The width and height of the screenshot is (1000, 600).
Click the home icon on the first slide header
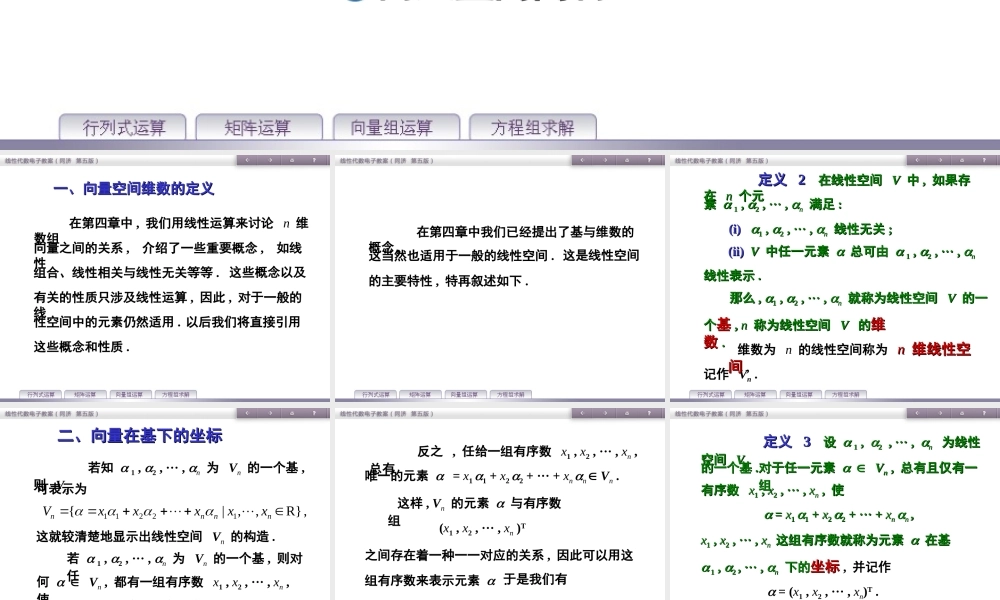291,159
